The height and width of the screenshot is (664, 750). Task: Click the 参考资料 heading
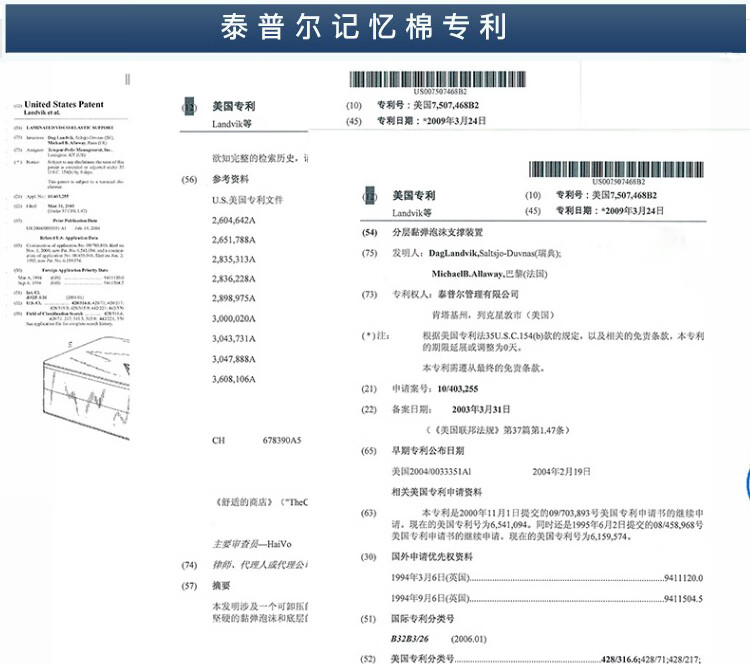click(x=231, y=179)
